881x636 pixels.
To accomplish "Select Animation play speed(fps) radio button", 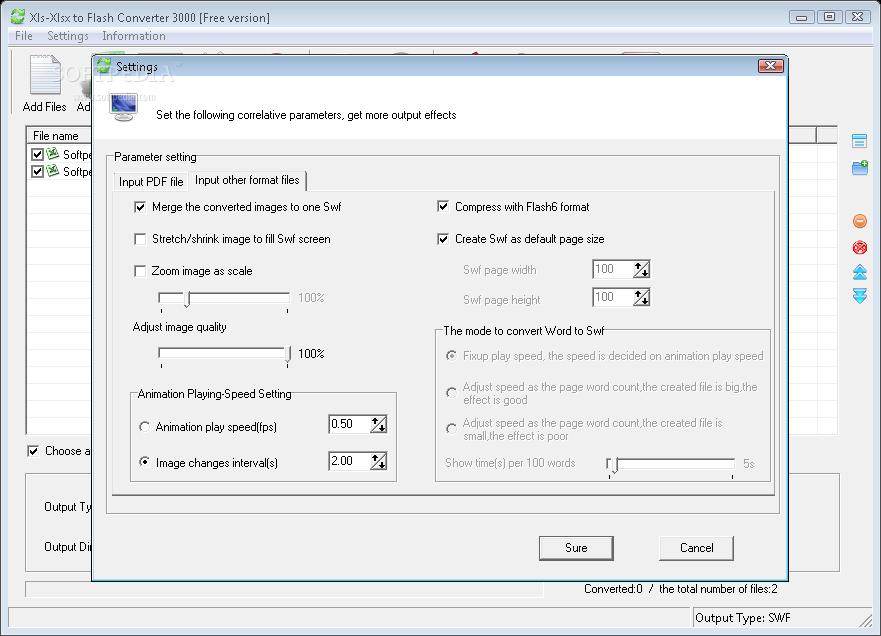I will coord(144,427).
